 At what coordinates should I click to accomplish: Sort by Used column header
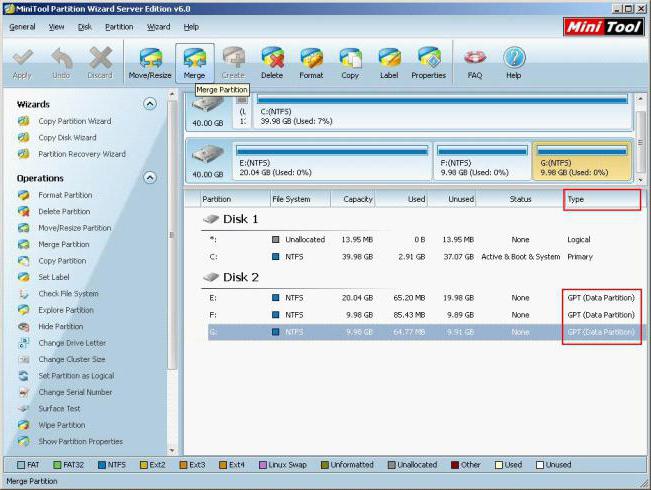coord(402,199)
